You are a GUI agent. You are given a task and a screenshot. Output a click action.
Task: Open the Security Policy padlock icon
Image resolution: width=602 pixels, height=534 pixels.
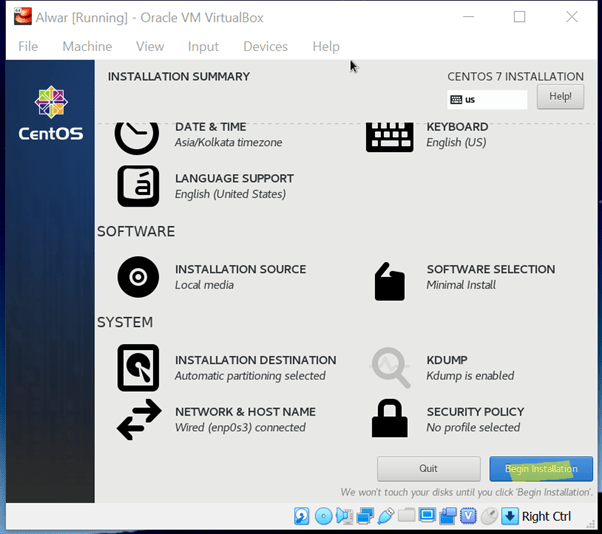pyautogui.click(x=389, y=419)
